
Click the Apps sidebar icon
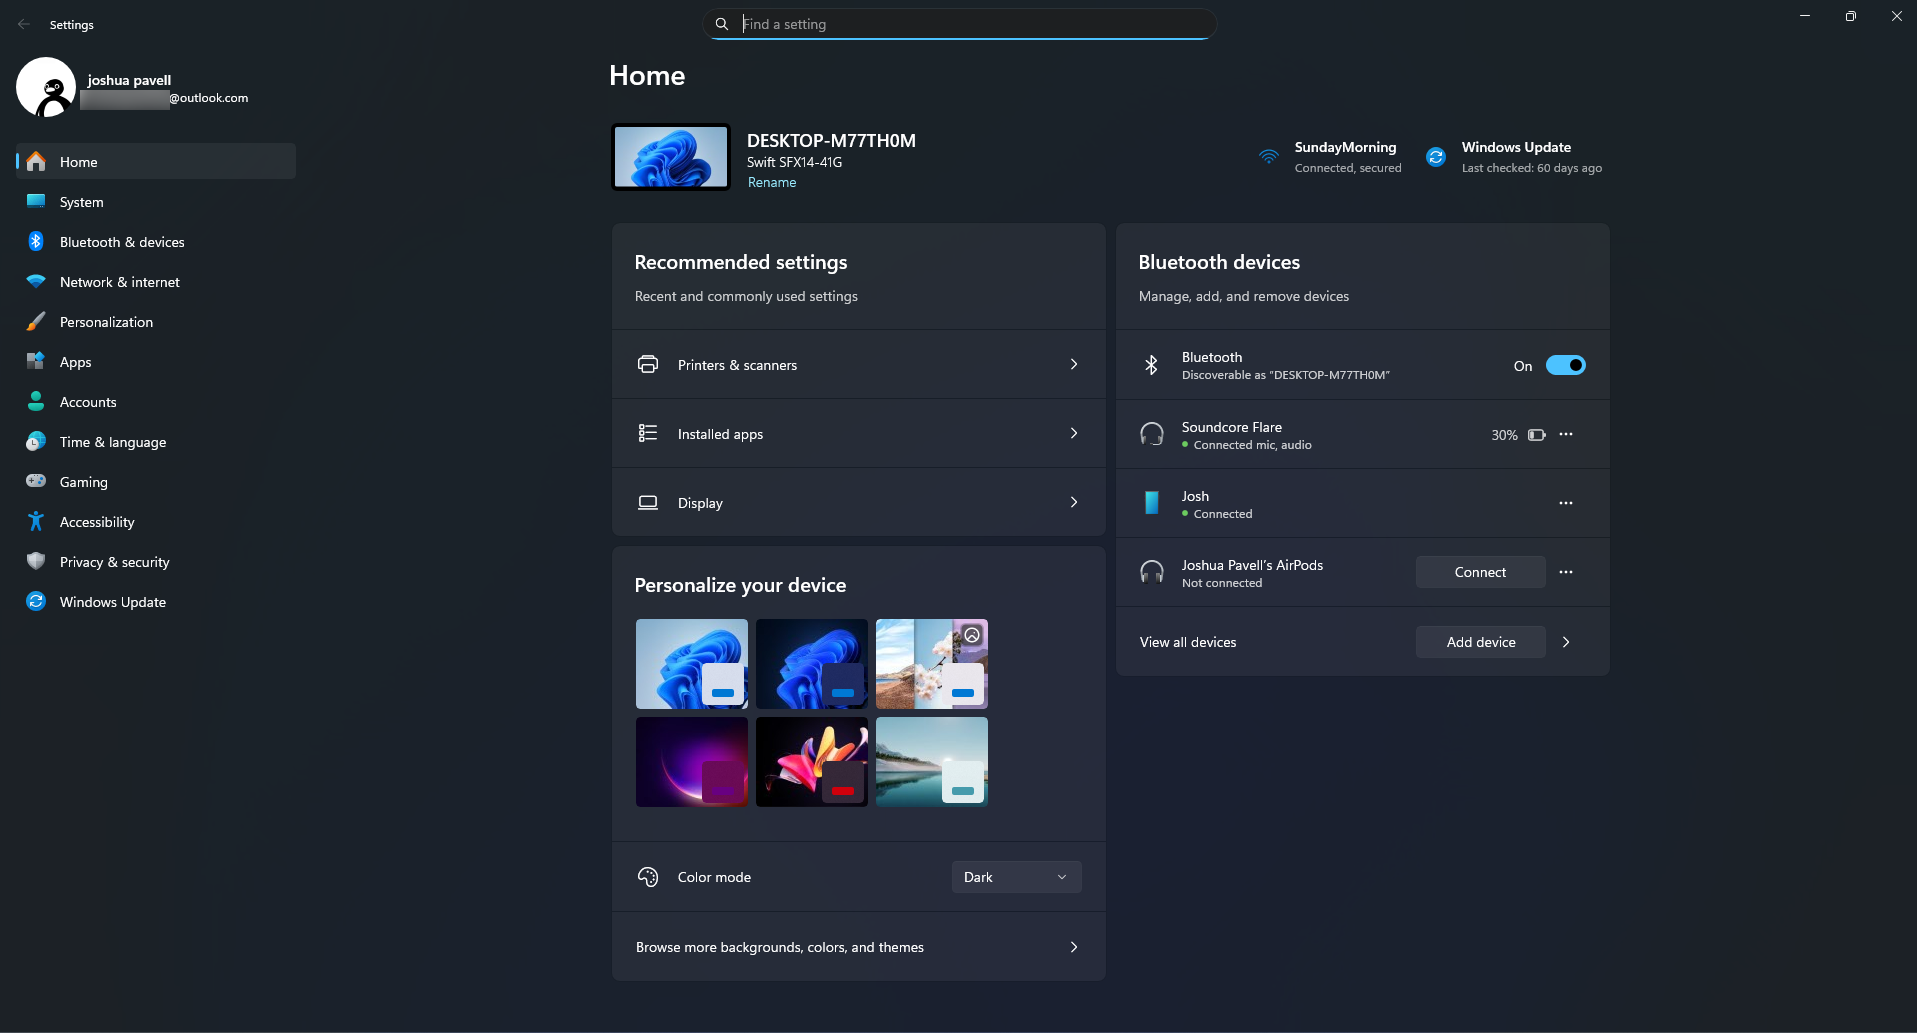coord(36,361)
